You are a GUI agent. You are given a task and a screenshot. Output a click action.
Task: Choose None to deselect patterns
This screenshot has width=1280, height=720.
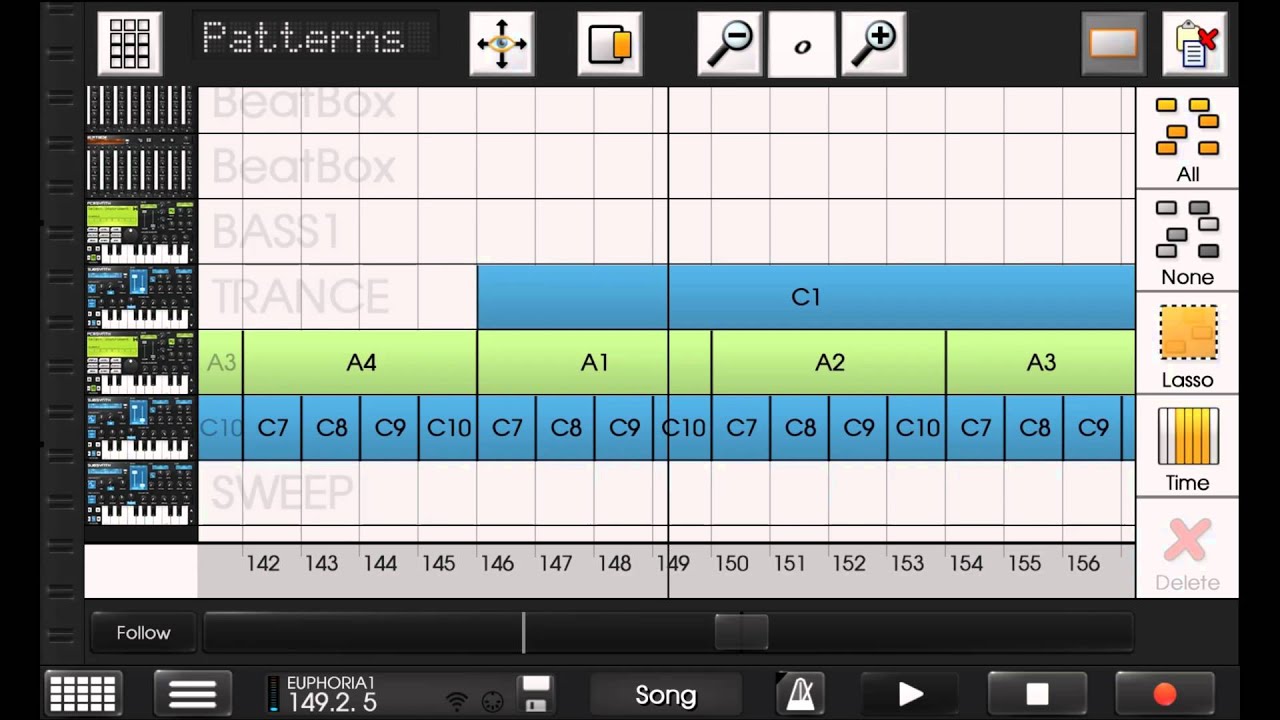pyautogui.click(x=1187, y=241)
